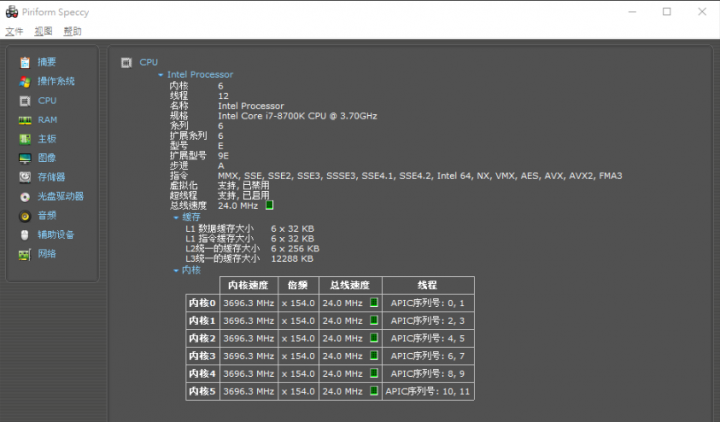Click the green bus speed indicator for 内核4
Screen dimensions: 720x422
tap(374, 373)
